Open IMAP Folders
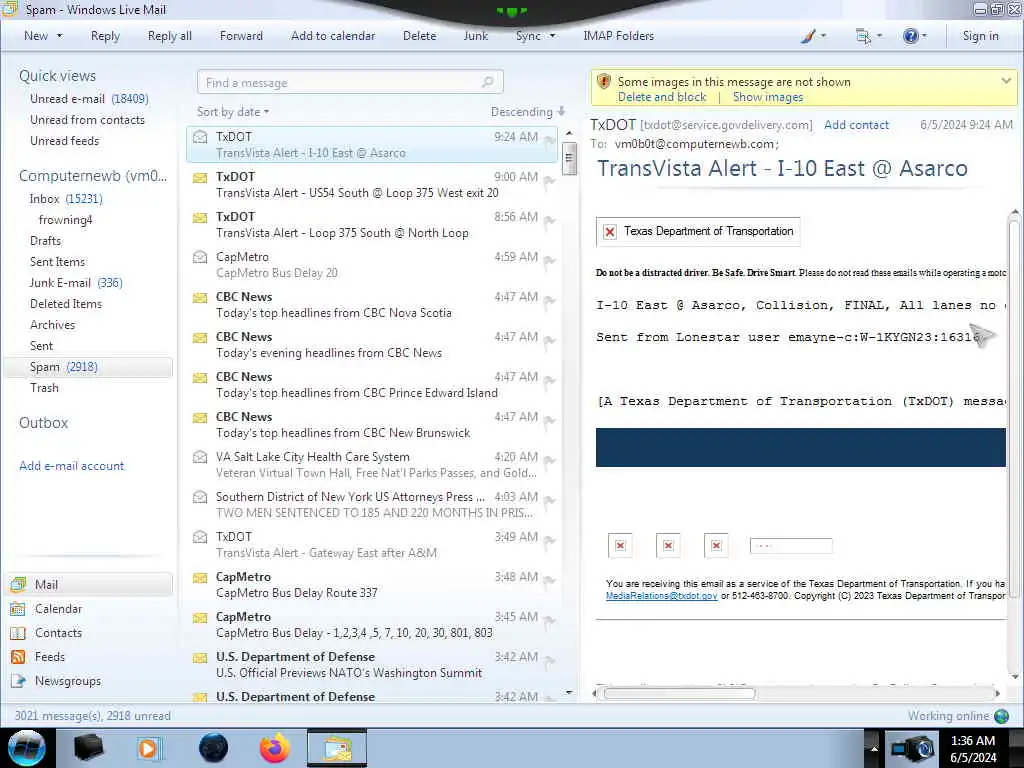 pos(618,36)
